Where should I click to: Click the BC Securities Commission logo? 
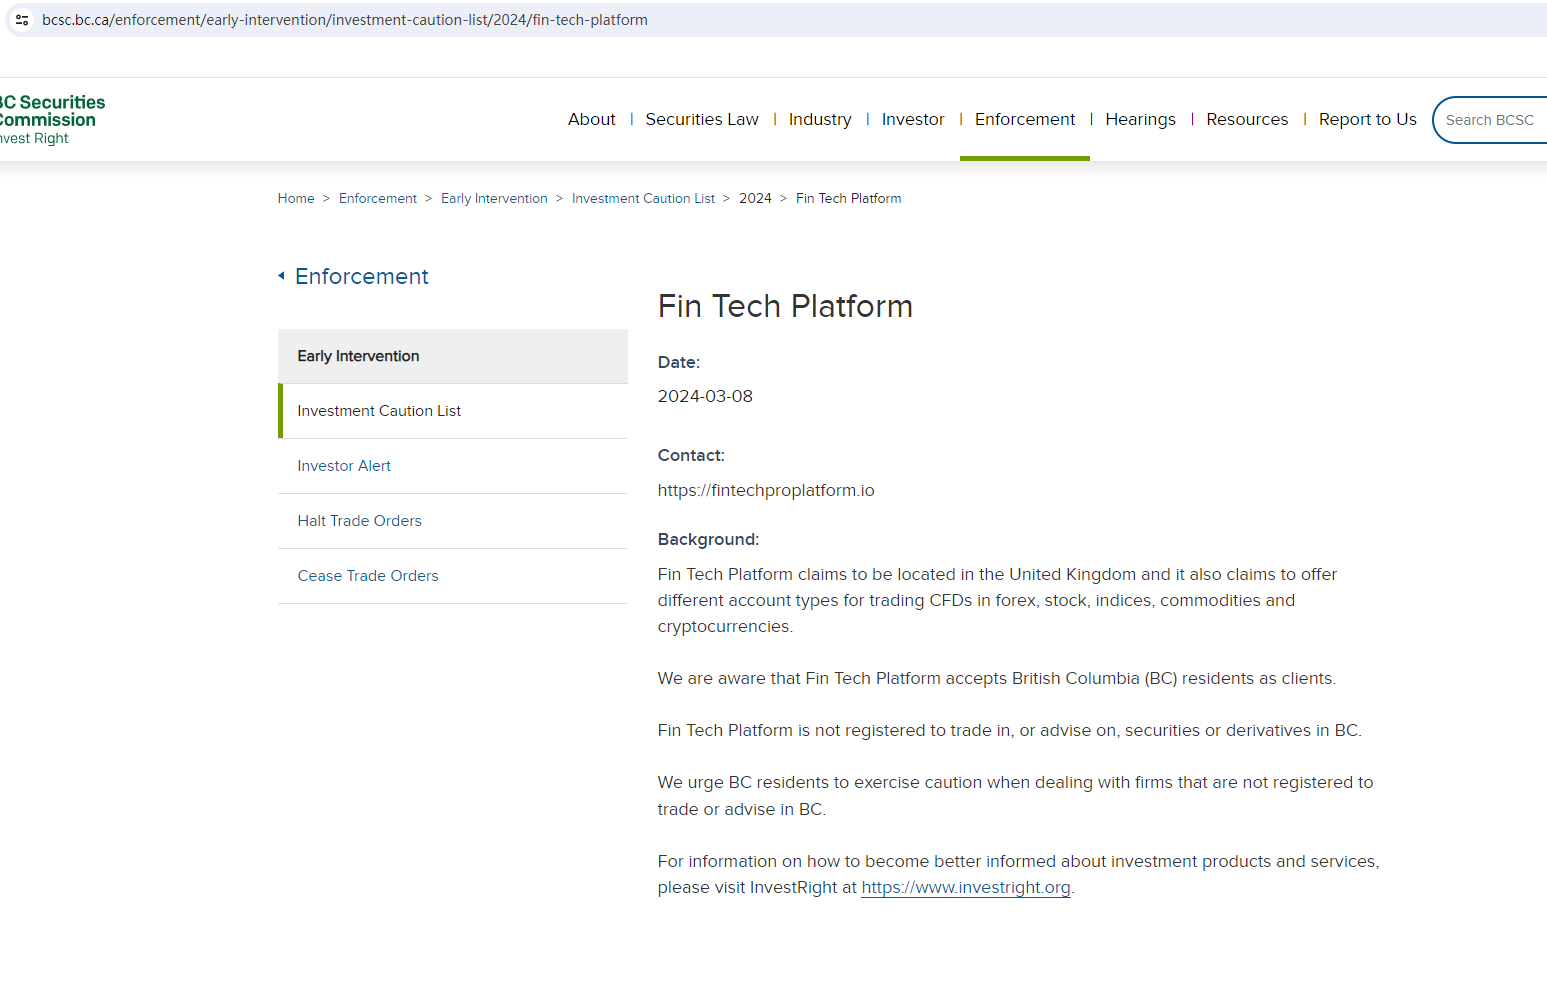[50, 119]
